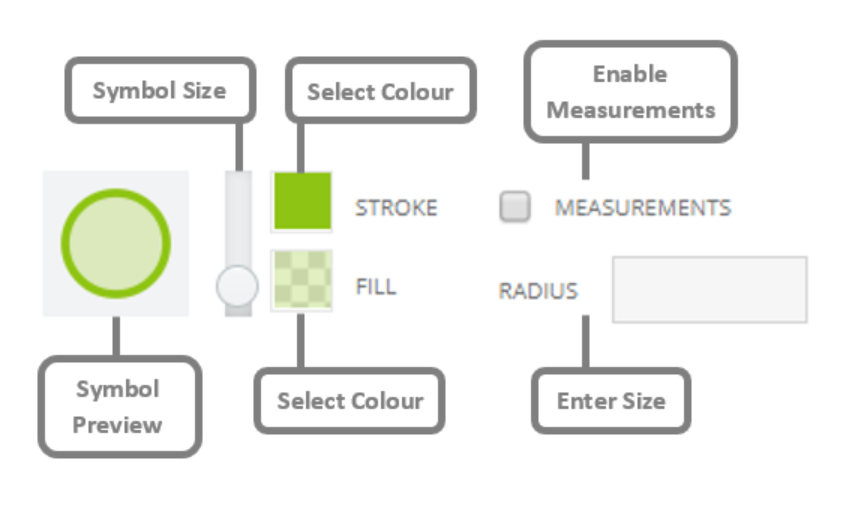Click the Select Colour callout below the fill swatch
Screen dimensions: 852x508
point(350,401)
